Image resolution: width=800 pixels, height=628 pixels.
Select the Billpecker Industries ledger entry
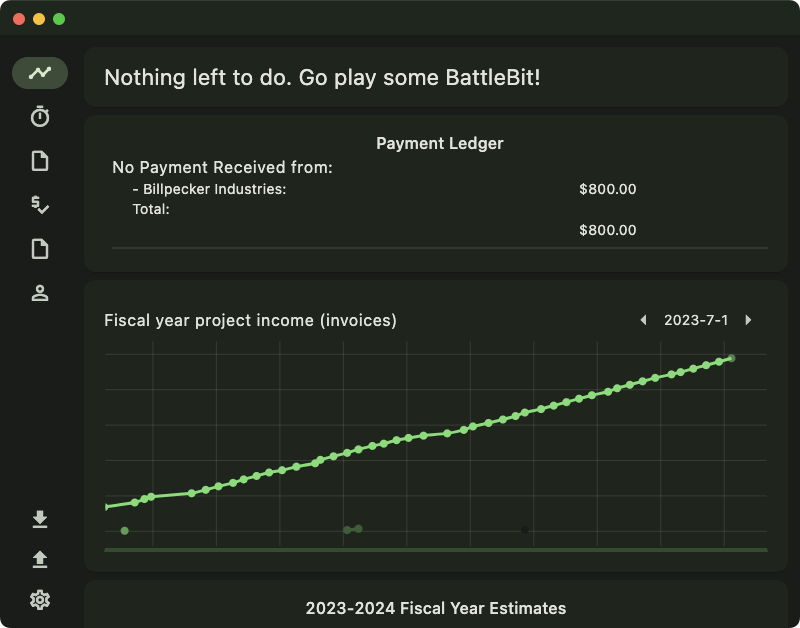[214, 189]
